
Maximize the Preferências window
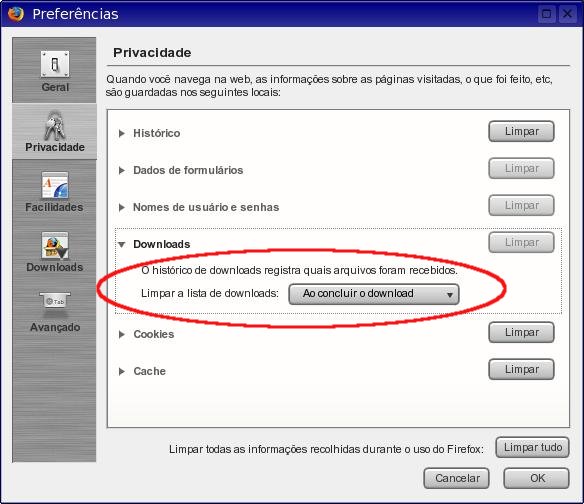546,14
